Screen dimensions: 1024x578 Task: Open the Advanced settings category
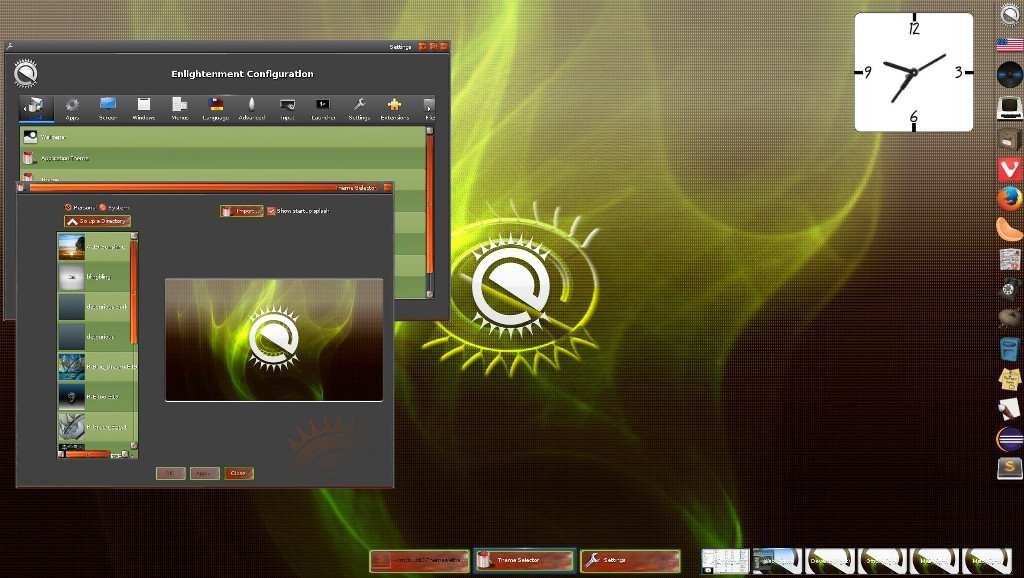(251, 108)
